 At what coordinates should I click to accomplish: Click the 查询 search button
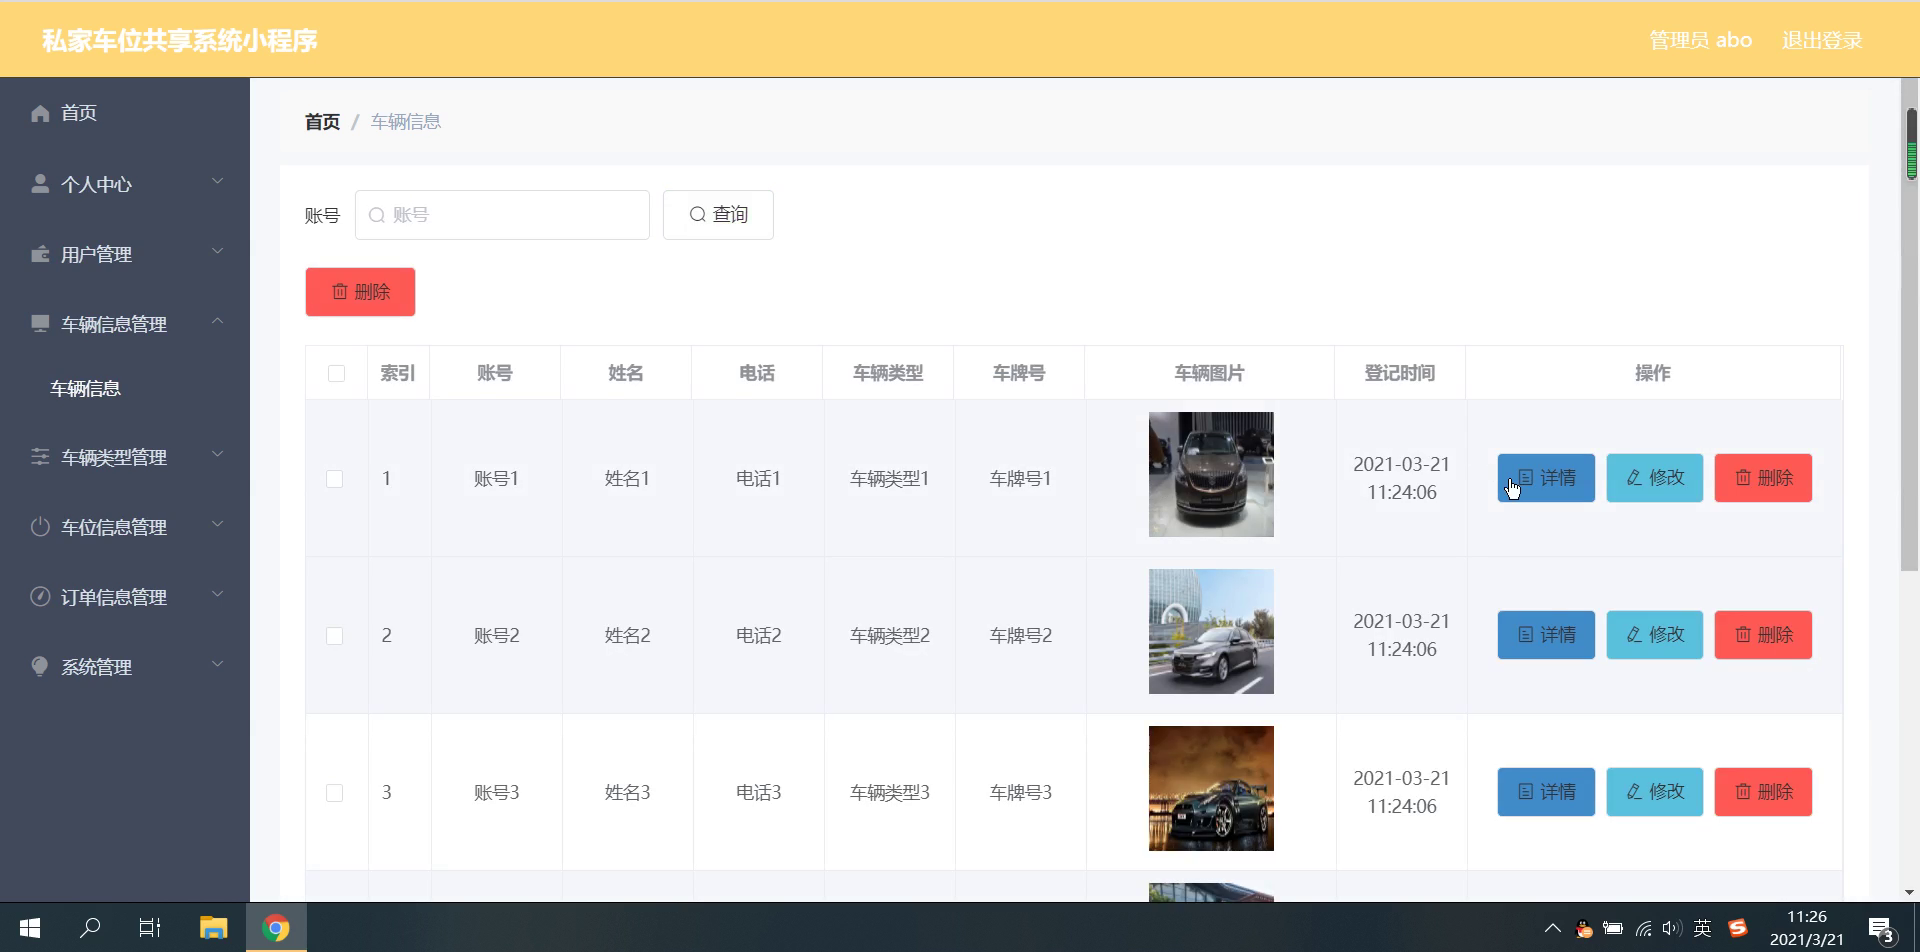(x=718, y=215)
